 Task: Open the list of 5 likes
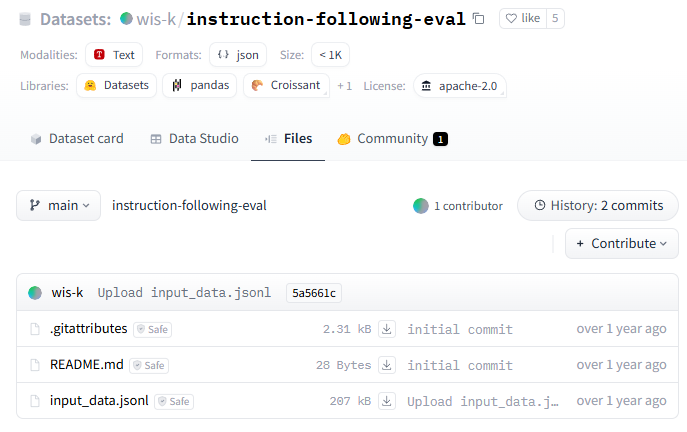pyautogui.click(x=555, y=18)
